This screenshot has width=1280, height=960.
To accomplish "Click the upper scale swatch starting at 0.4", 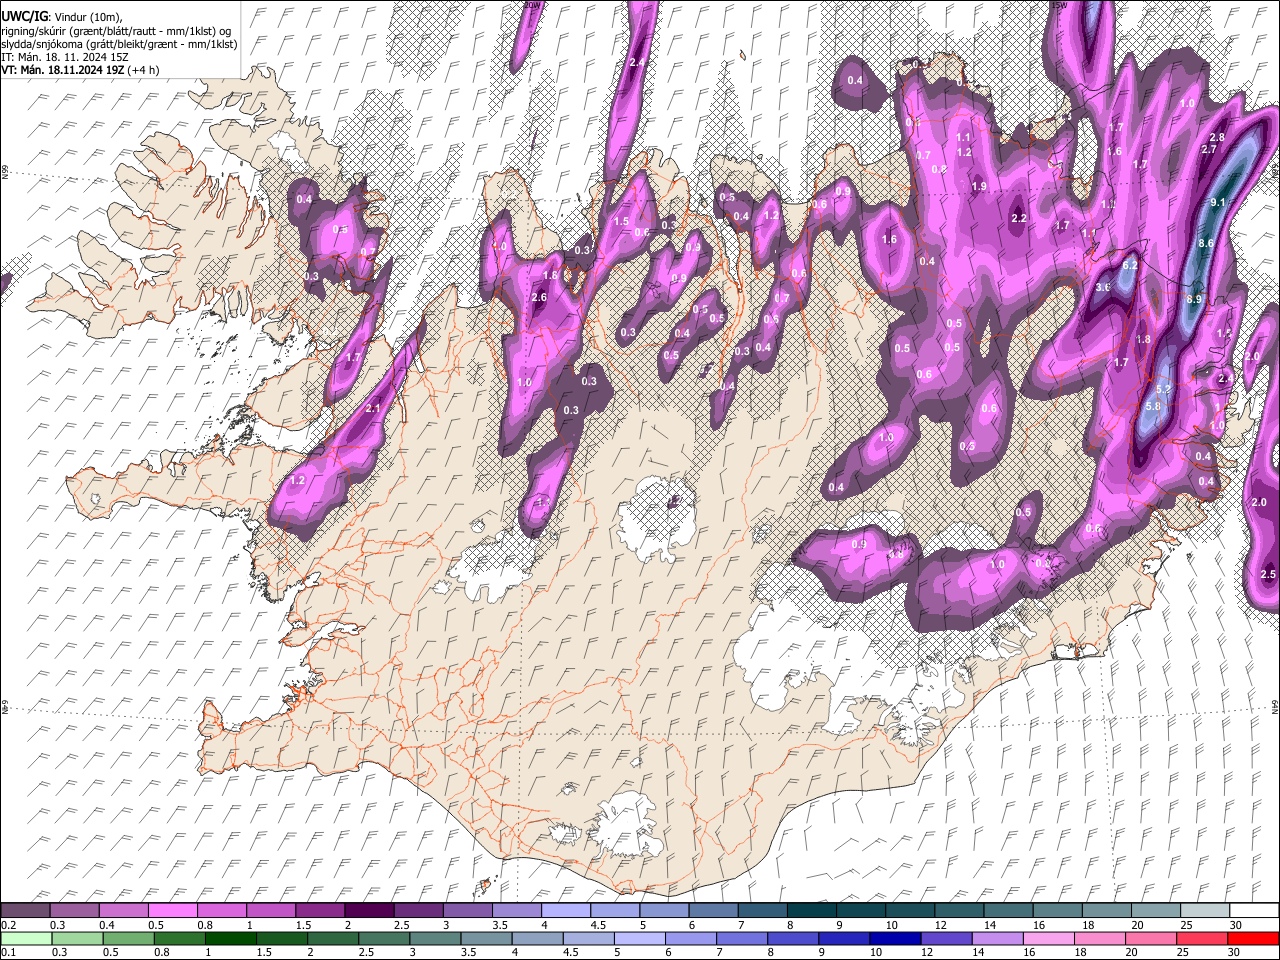I will tap(124, 911).
